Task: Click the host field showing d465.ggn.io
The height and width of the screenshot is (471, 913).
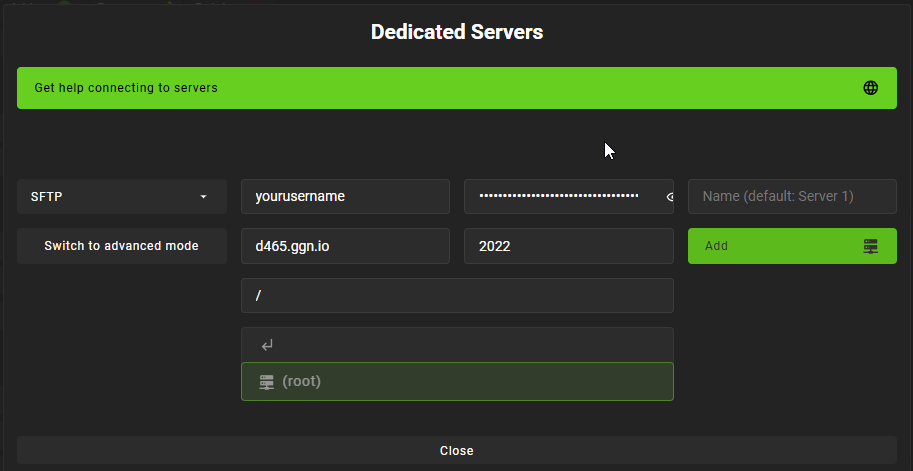Action: pyautogui.click(x=345, y=246)
